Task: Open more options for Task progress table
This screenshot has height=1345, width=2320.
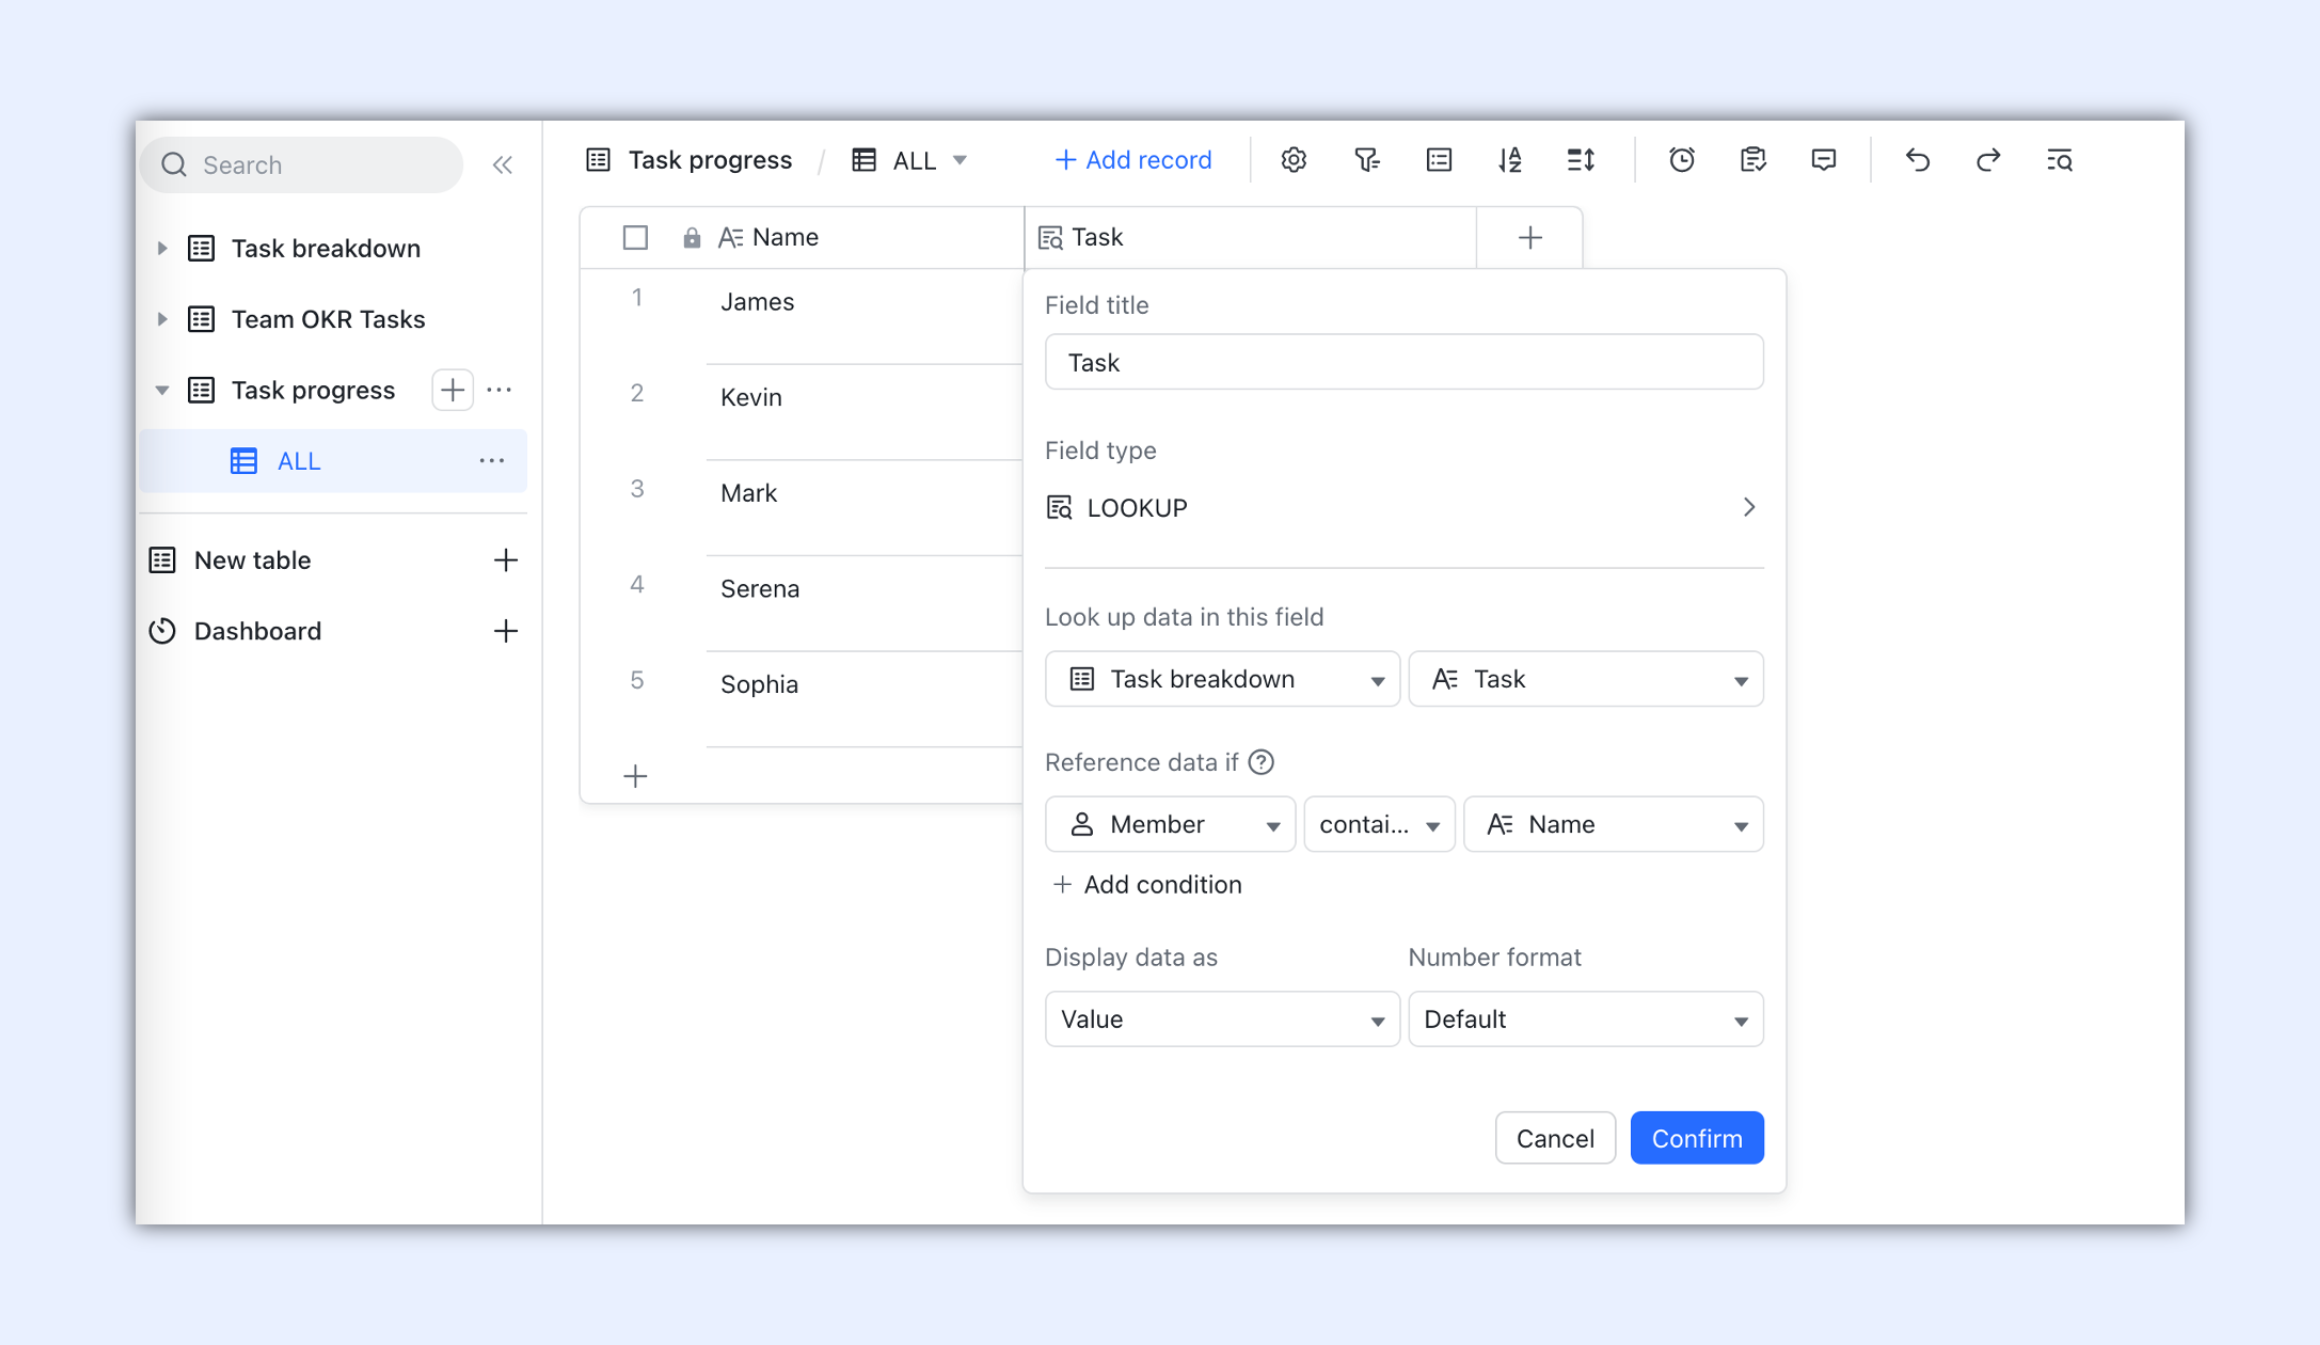Action: coord(499,390)
